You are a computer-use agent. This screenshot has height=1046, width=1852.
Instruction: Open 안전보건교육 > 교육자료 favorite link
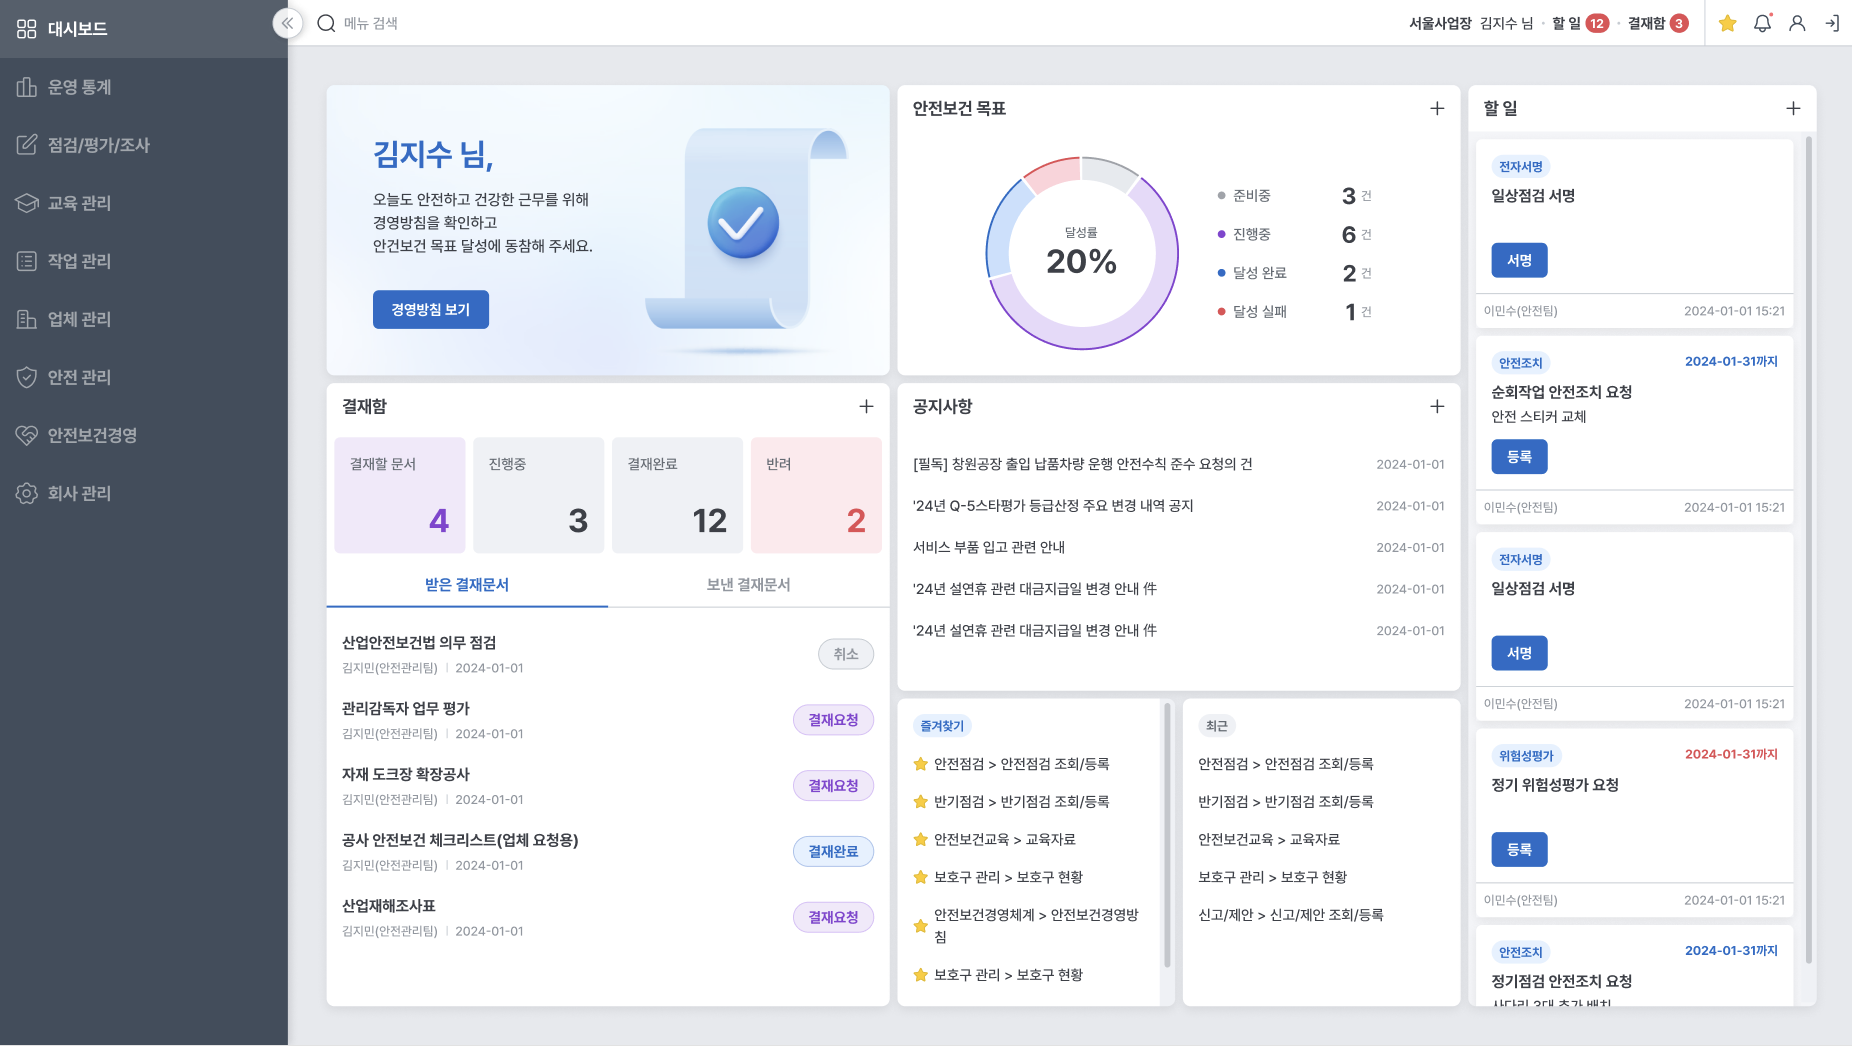[x=1004, y=839]
